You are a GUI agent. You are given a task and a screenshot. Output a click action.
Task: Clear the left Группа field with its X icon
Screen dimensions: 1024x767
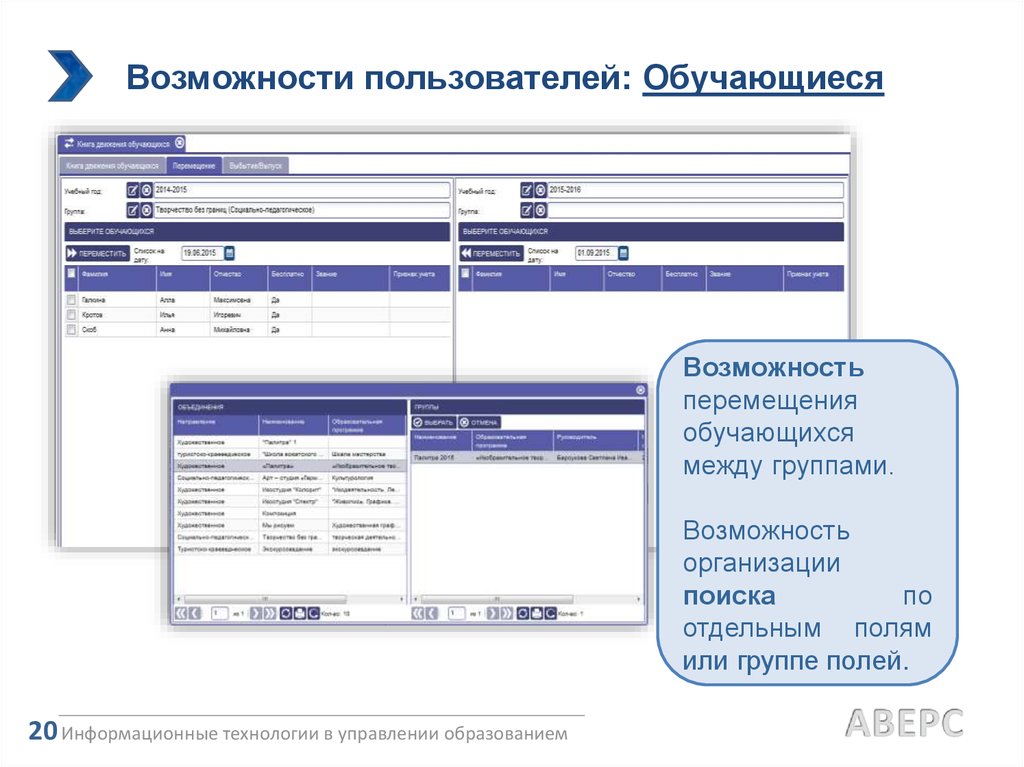146,210
